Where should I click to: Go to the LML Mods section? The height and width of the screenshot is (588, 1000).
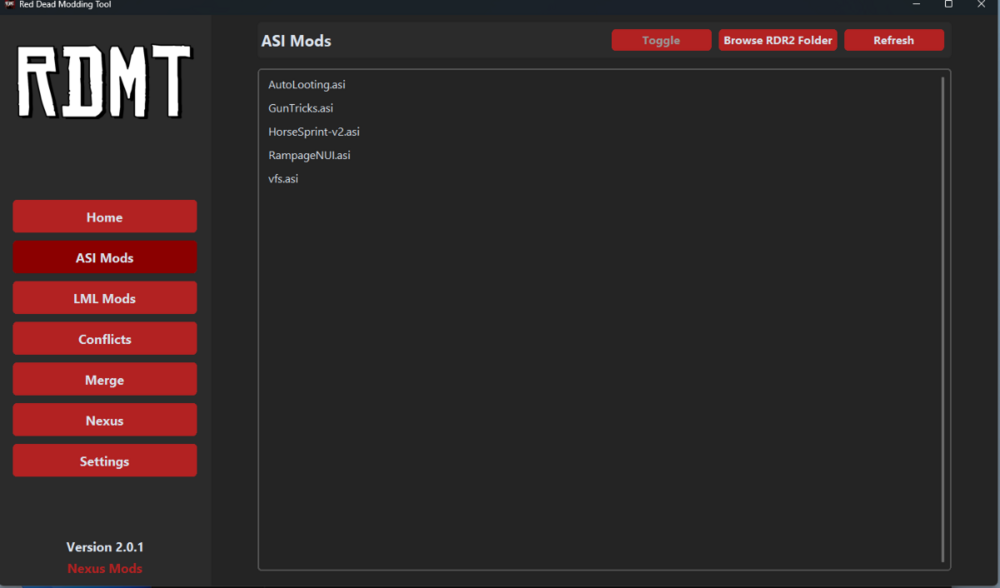pyautogui.click(x=105, y=298)
